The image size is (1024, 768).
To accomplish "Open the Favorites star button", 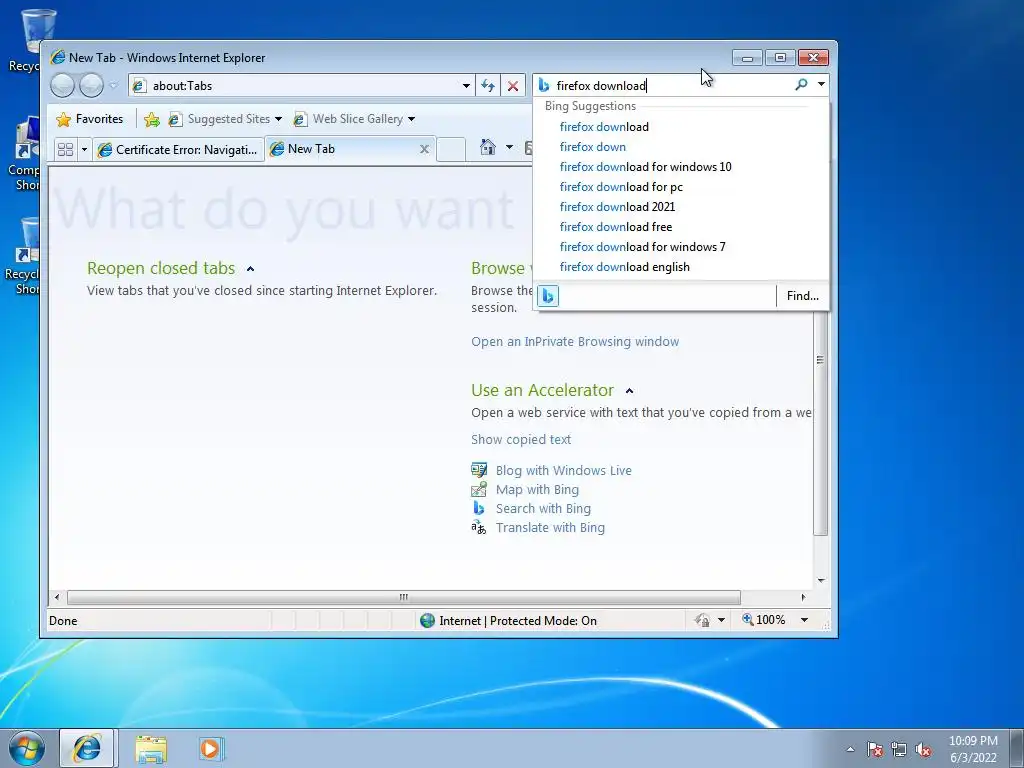I will [90, 119].
